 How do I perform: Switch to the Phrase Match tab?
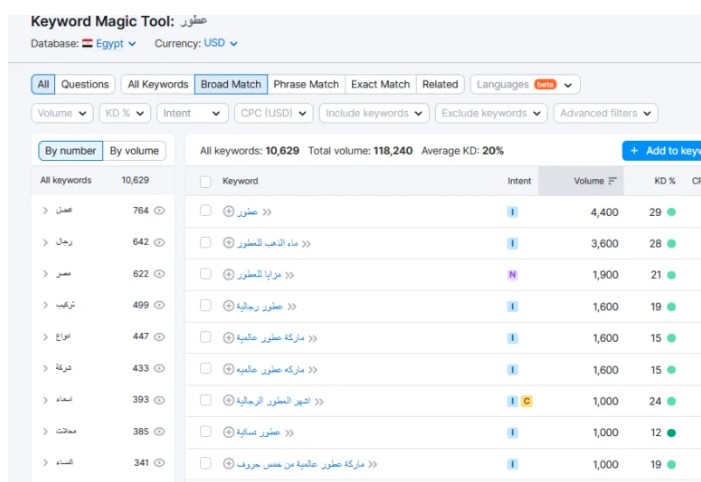click(x=306, y=85)
